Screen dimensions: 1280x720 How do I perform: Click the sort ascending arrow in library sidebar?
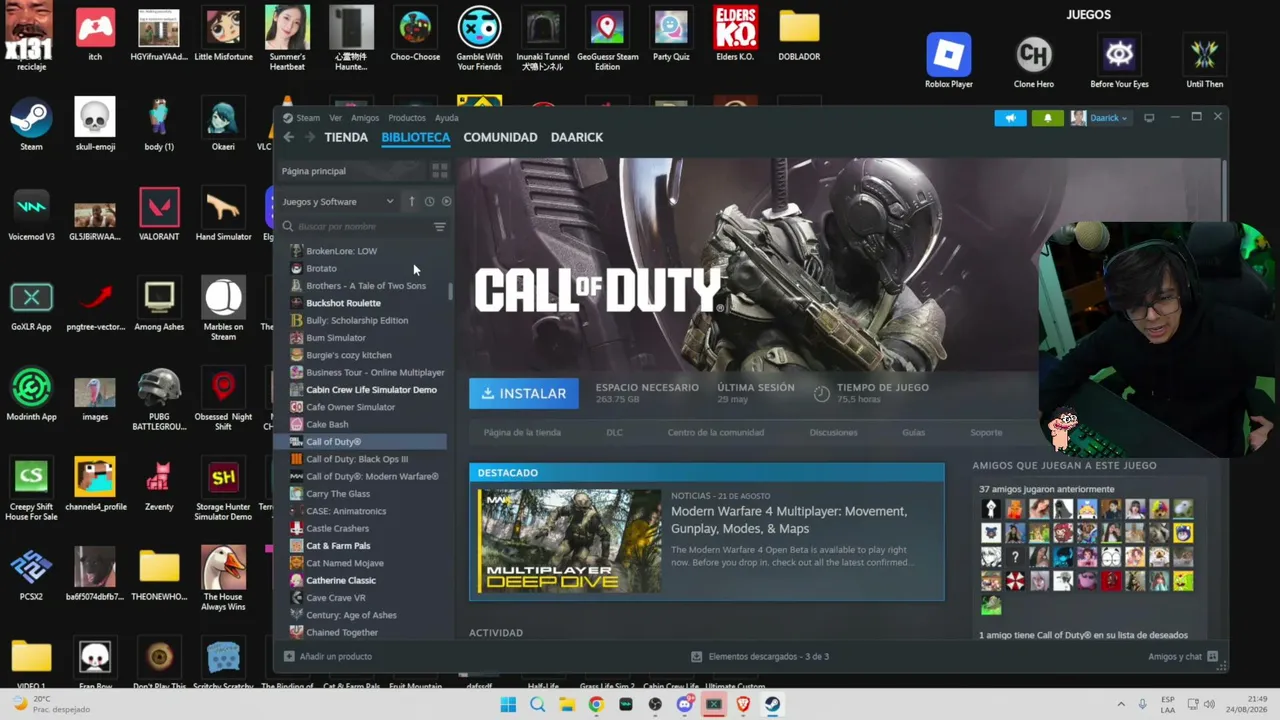[x=411, y=201]
